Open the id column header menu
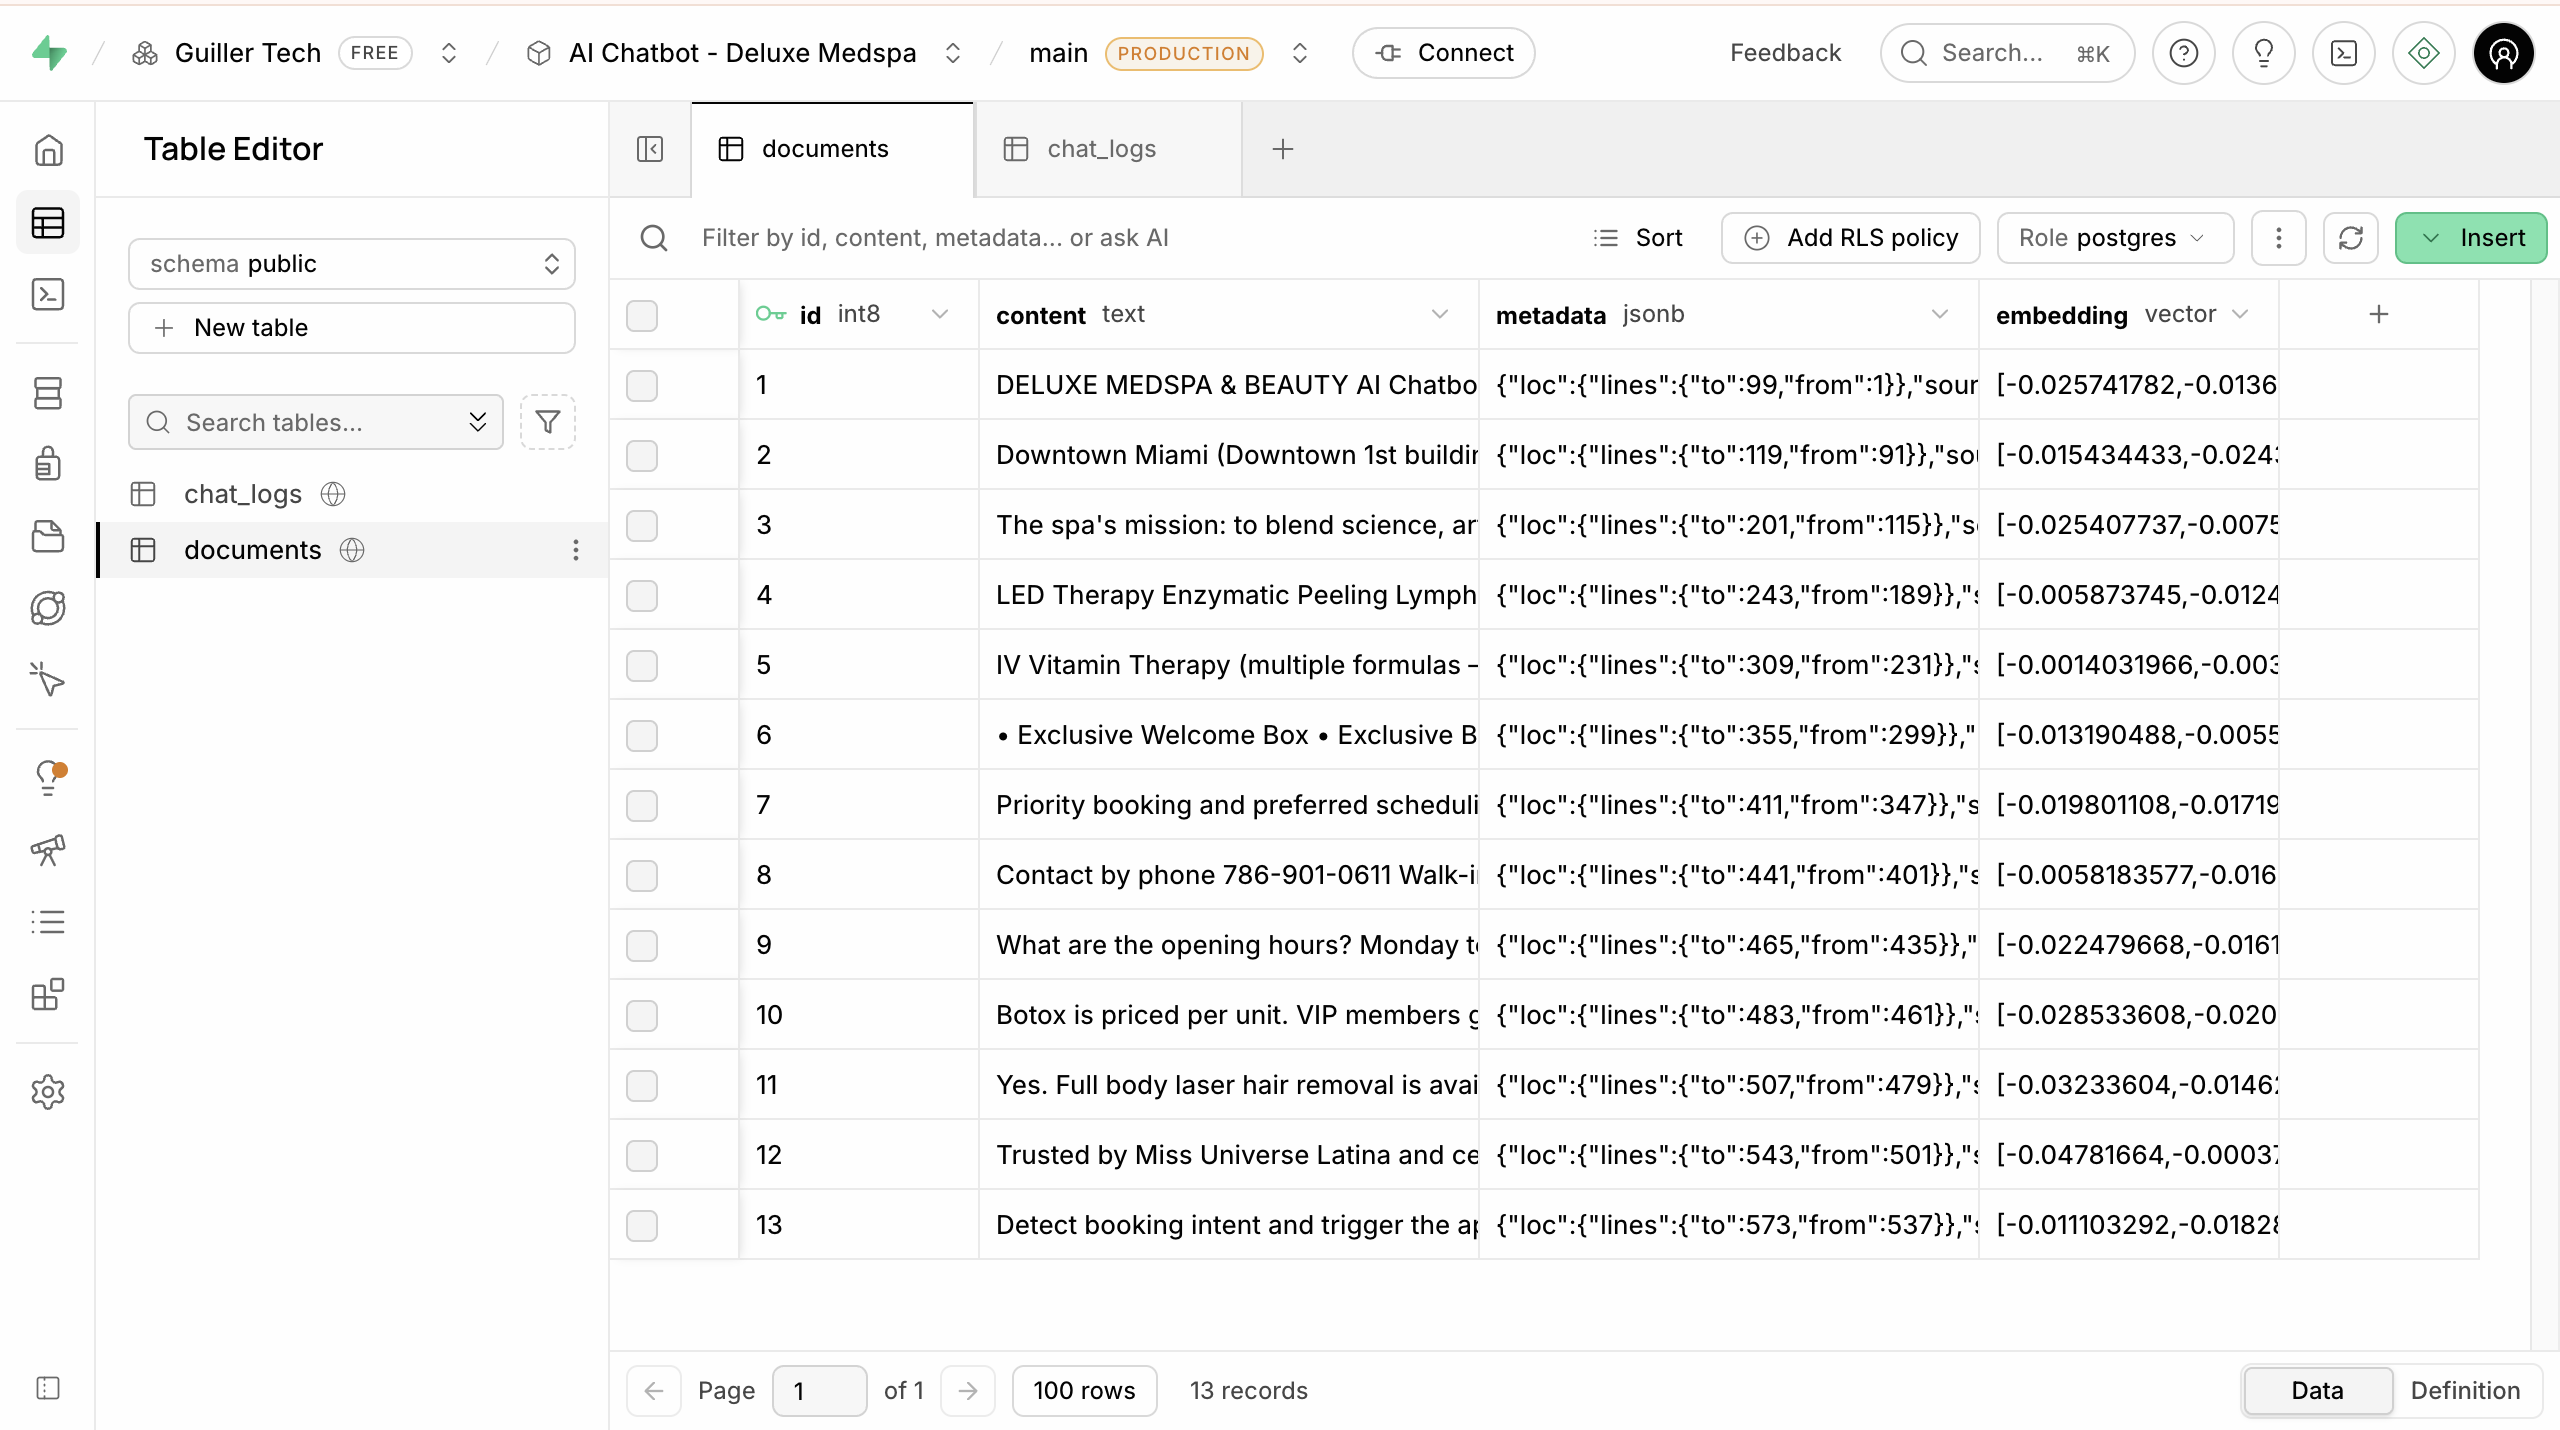Screen dimensions: 2560x1430 (940, 314)
